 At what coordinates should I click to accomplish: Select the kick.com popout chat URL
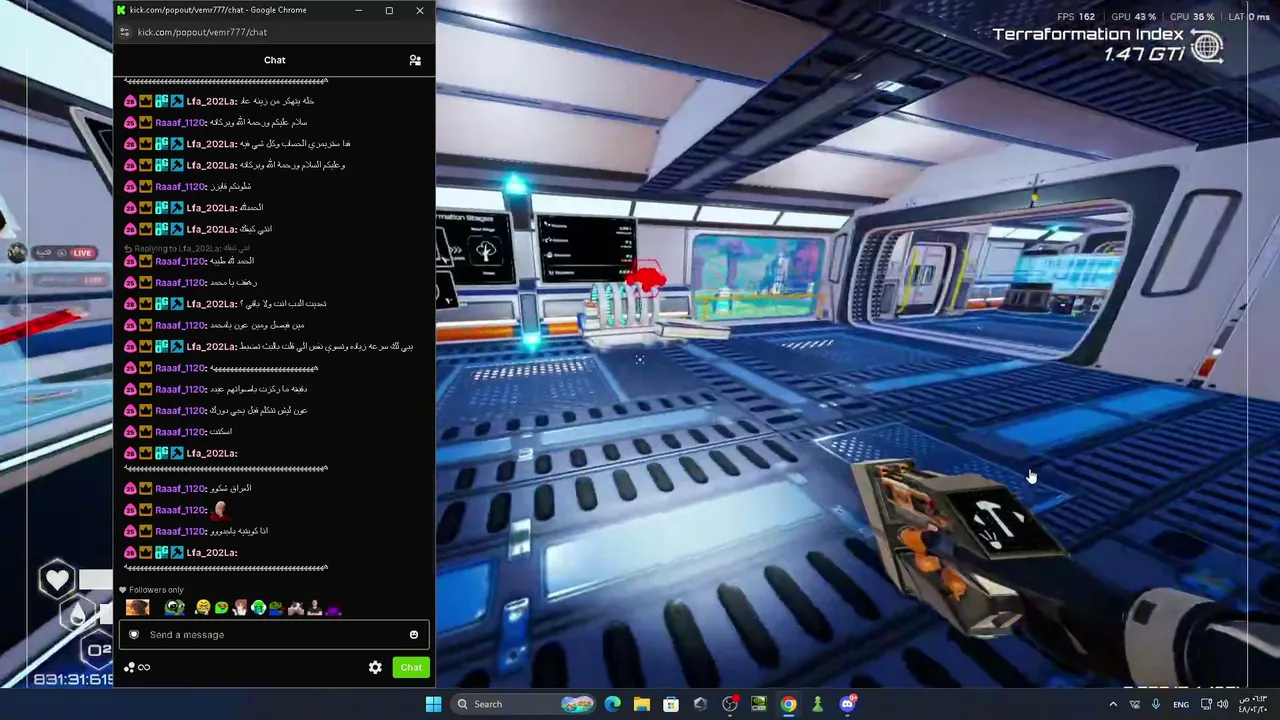pos(202,32)
